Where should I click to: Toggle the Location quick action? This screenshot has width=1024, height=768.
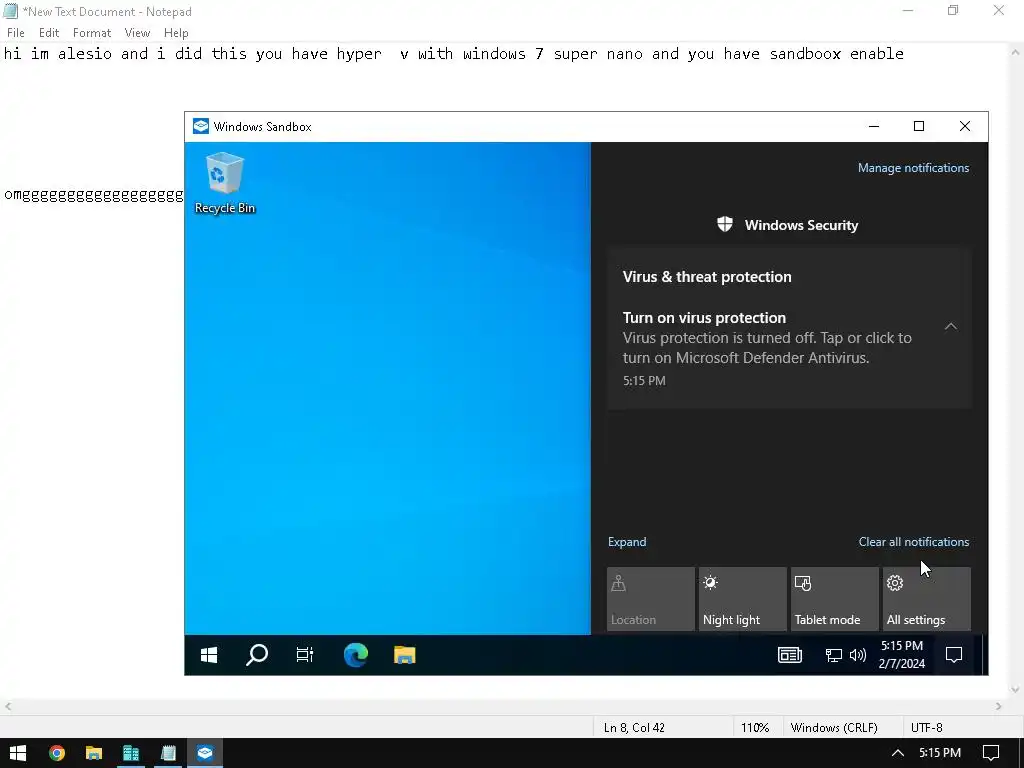650,599
